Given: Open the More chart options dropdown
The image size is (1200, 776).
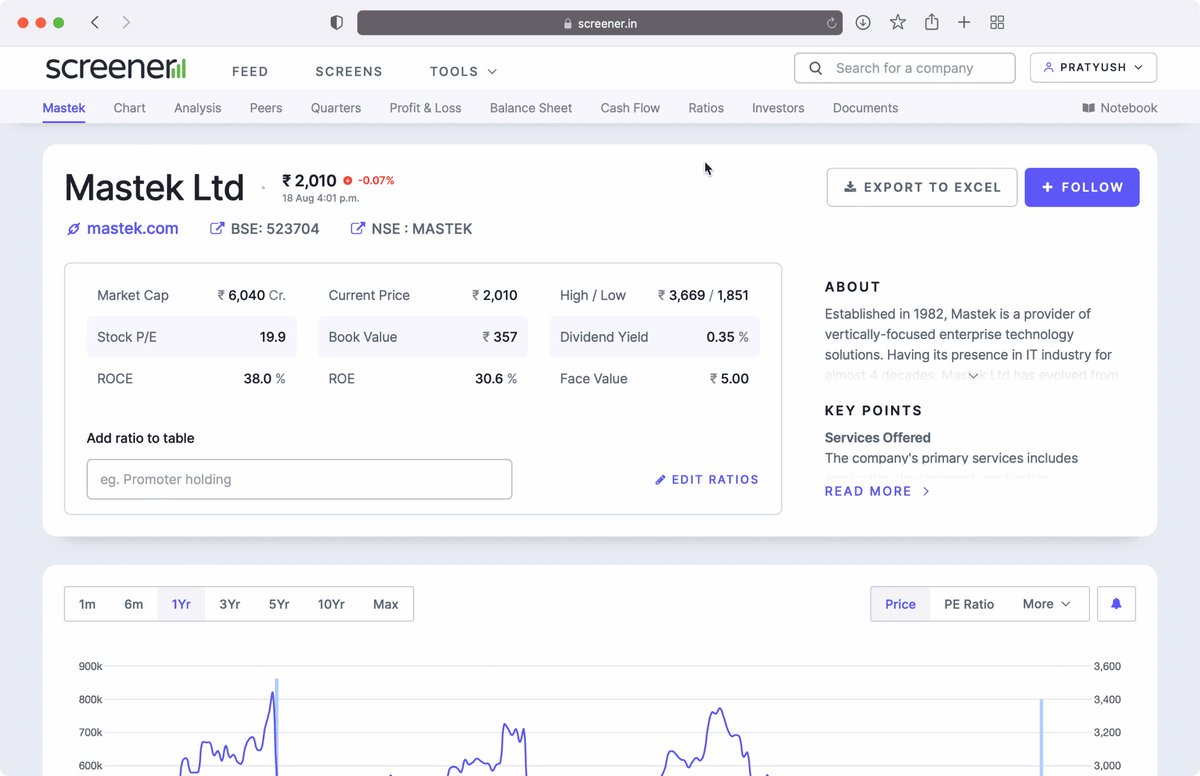Looking at the screenshot, I should coord(1046,604).
